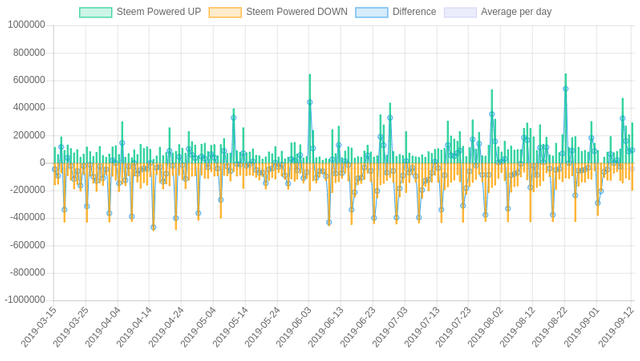Click the 2019-06-13 date label

point(325,327)
